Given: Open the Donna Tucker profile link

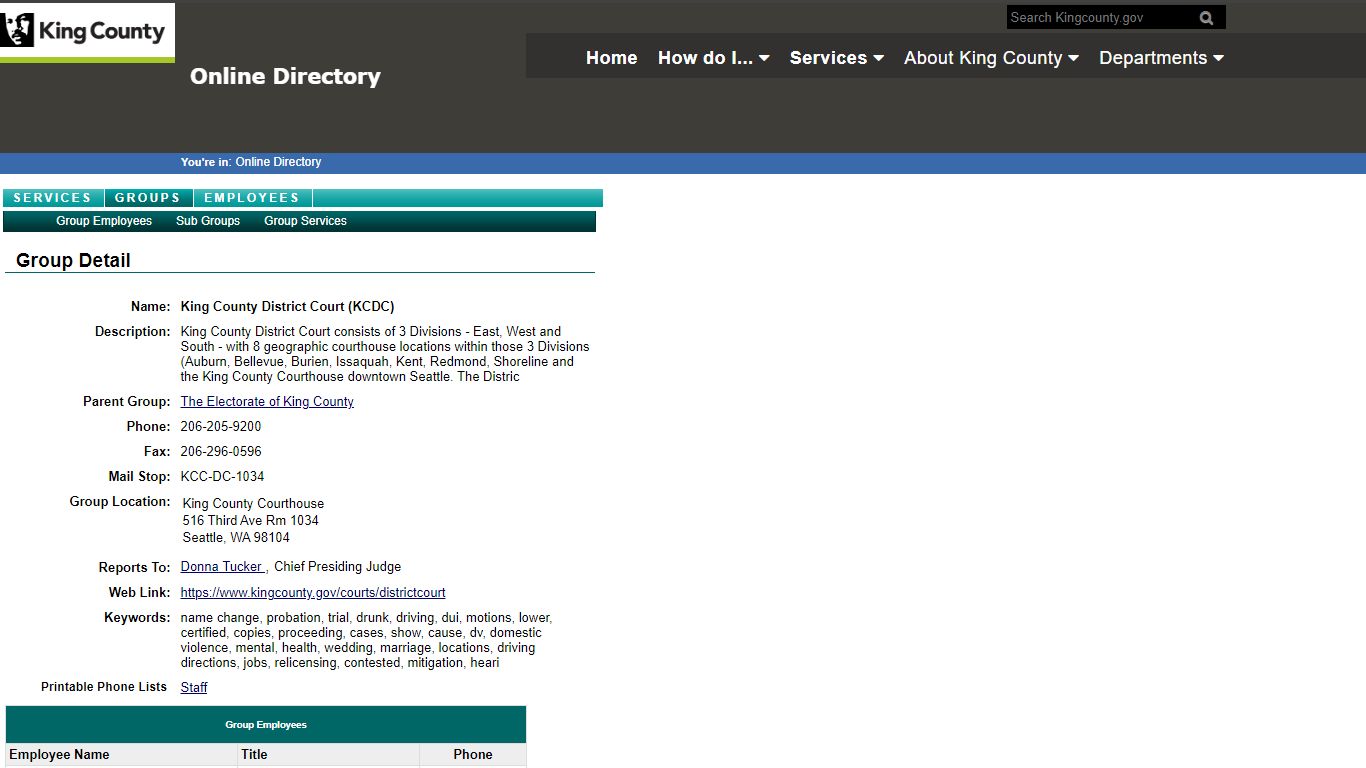Looking at the screenshot, I should (x=222, y=567).
